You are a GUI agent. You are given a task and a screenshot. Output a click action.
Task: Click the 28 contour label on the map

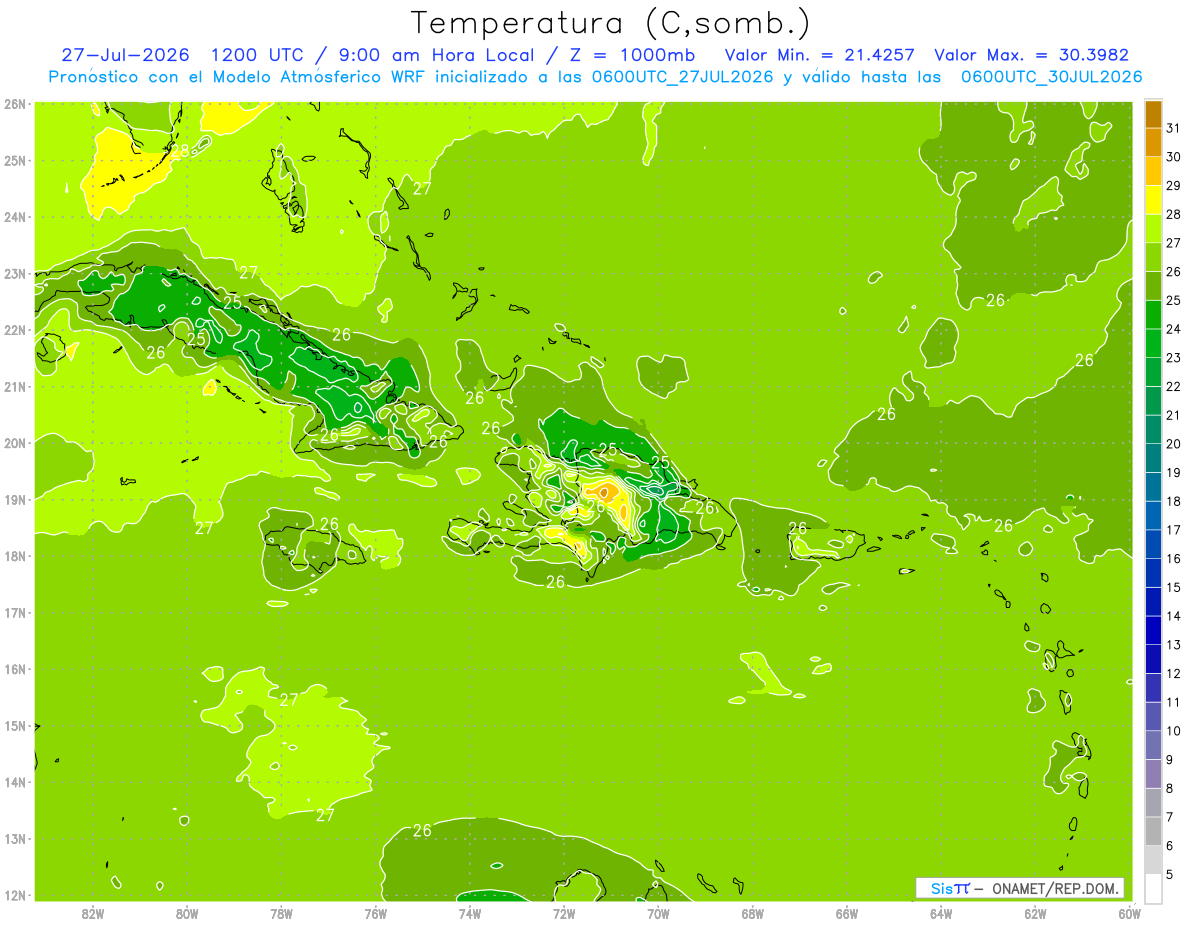[179, 151]
